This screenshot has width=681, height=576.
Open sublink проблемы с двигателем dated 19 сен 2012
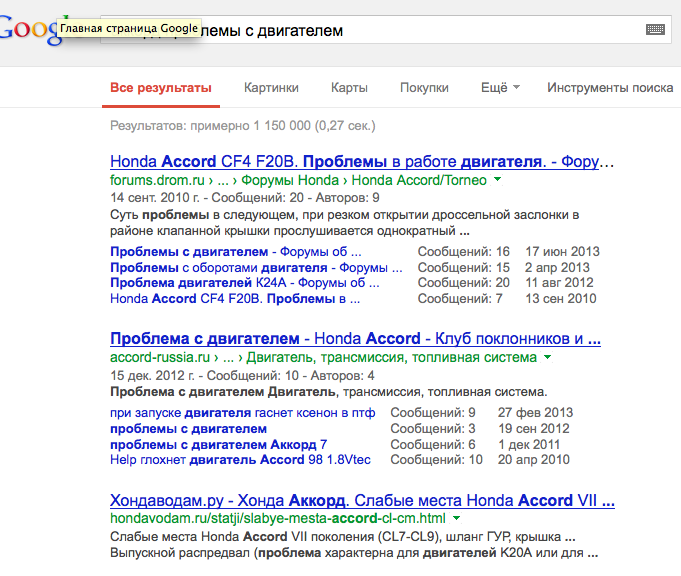pos(188,429)
